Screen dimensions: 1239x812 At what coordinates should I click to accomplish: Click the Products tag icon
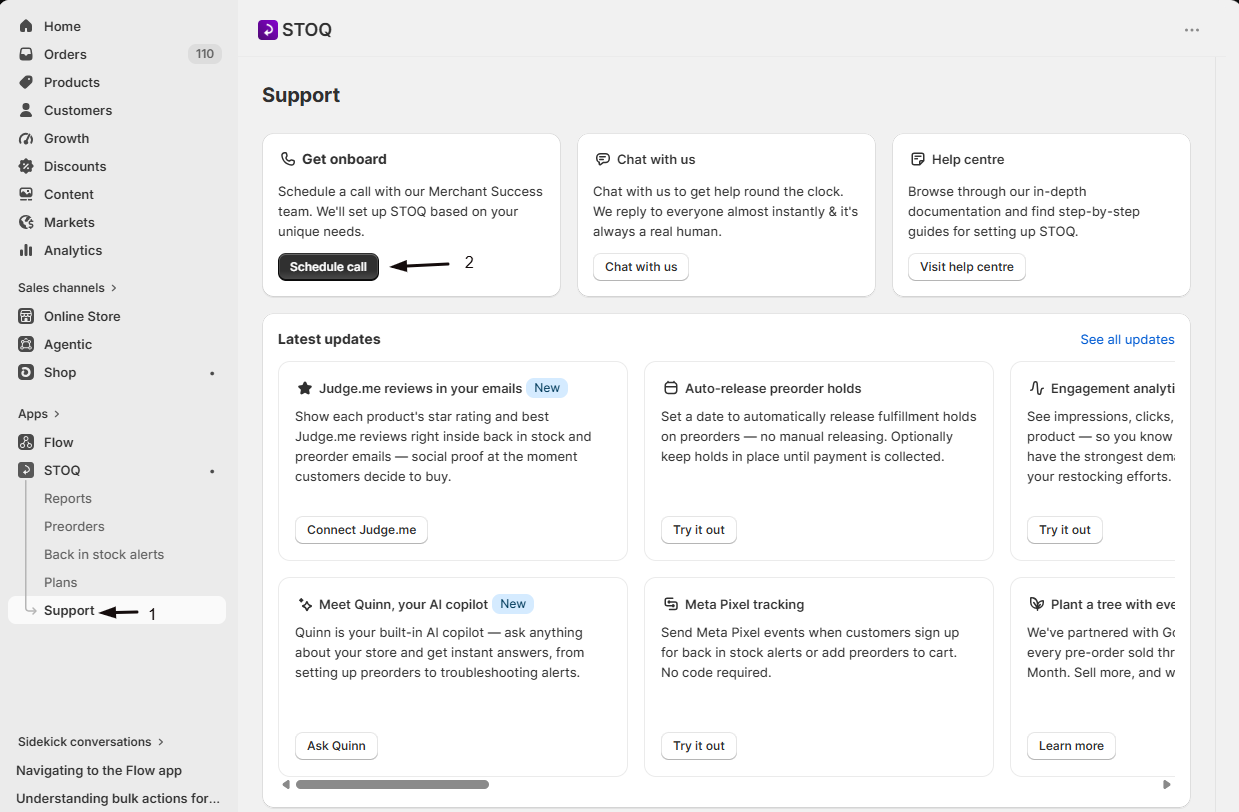click(x=26, y=82)
